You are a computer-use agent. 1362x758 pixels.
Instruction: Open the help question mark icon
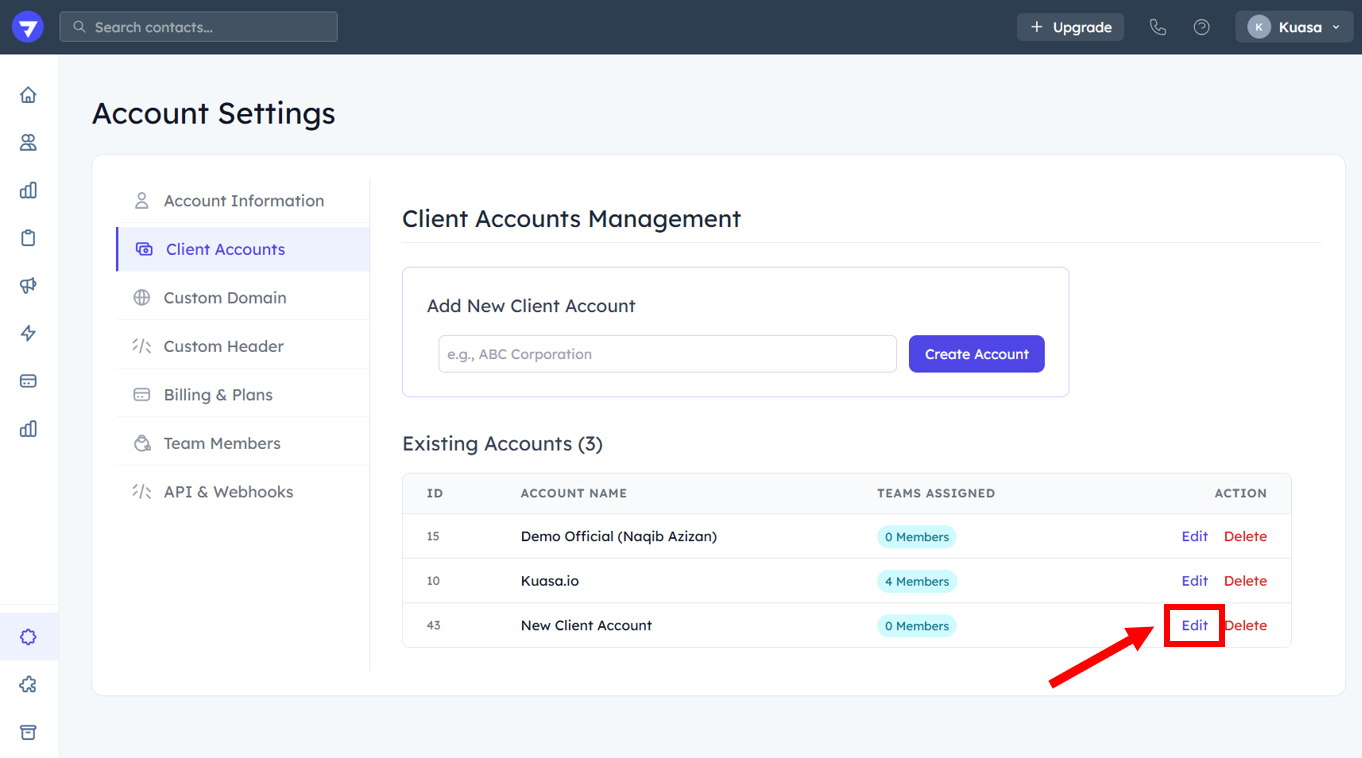(x=1202, y=27)
